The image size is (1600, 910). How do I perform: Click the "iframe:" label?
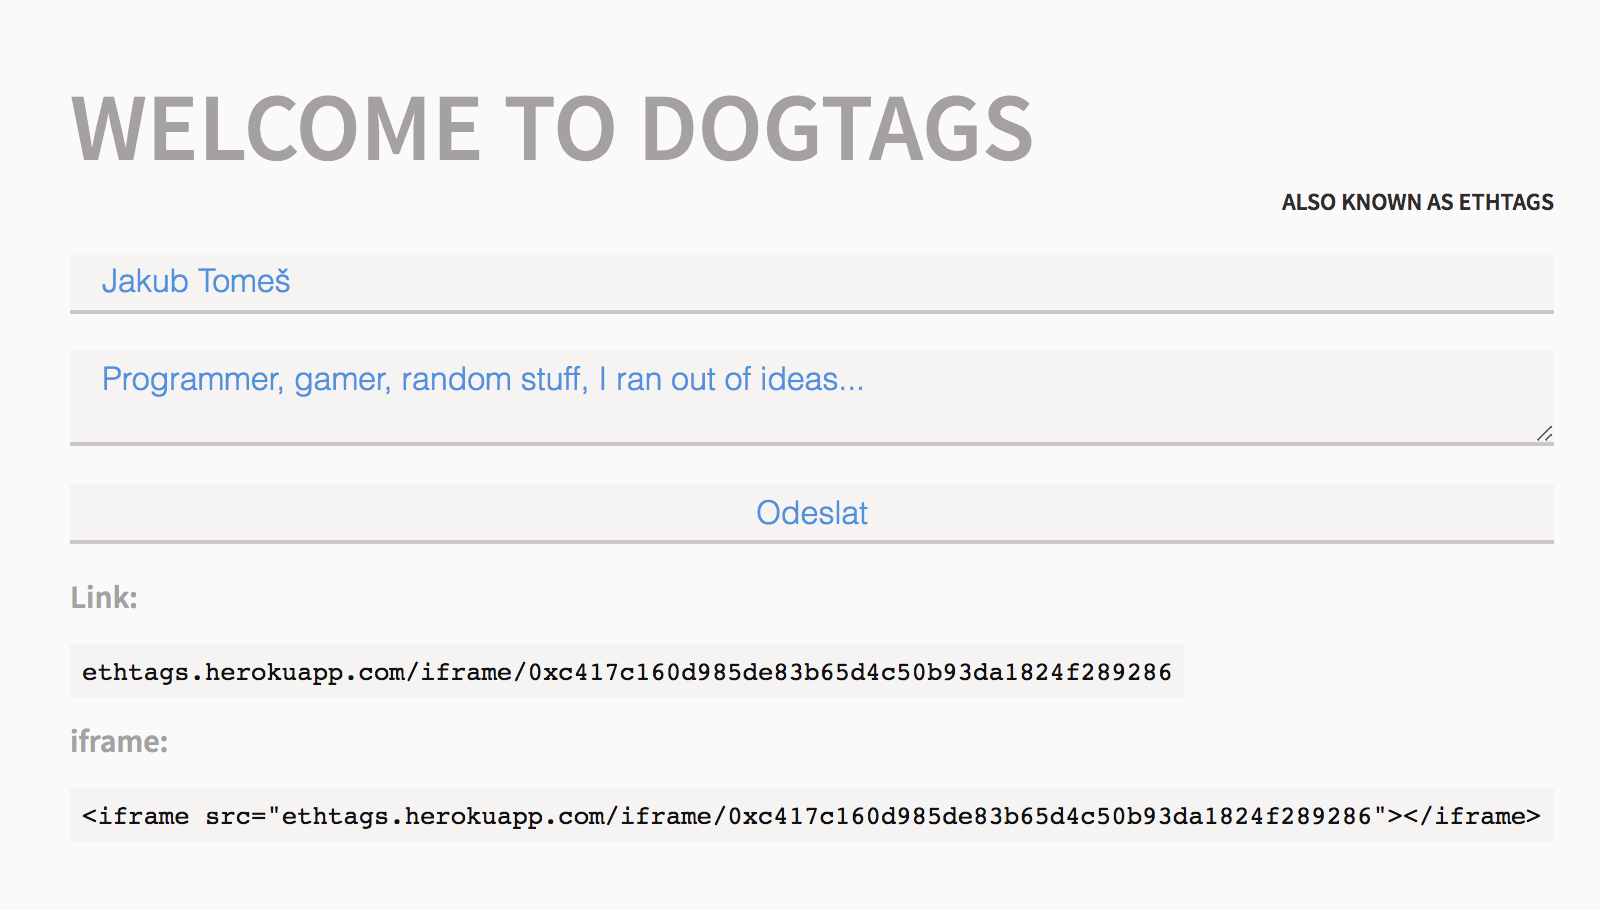click(119, 742)
